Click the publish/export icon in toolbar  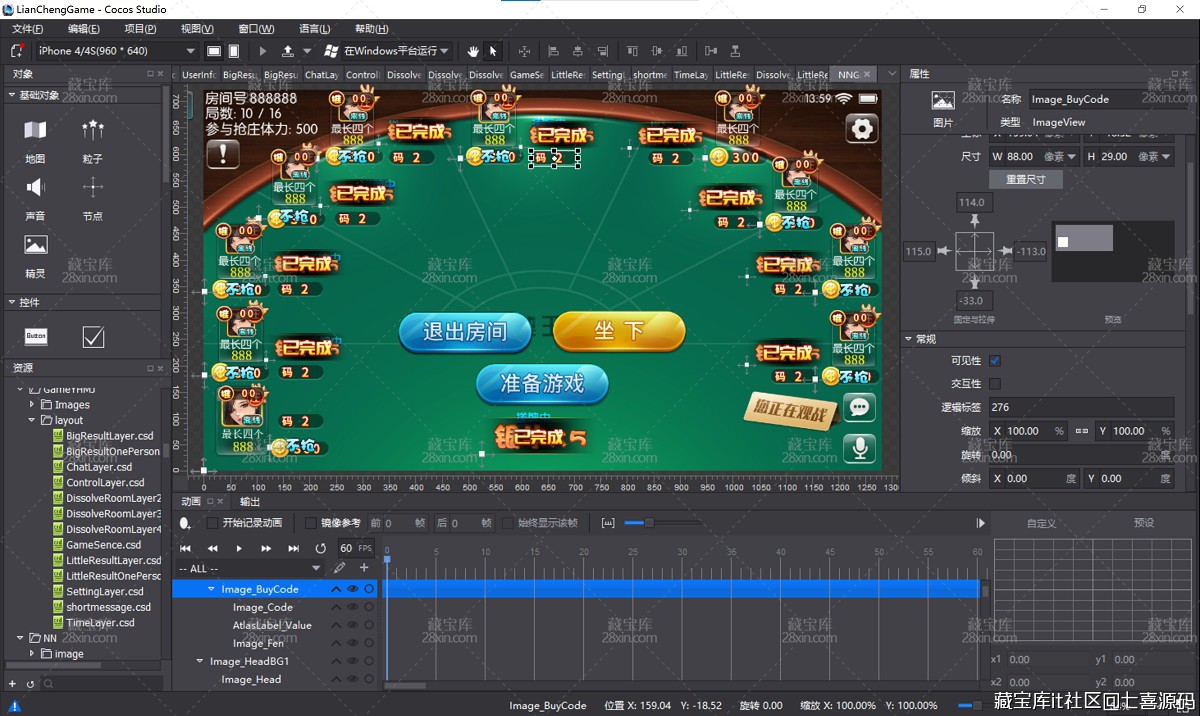coord(288,51)
